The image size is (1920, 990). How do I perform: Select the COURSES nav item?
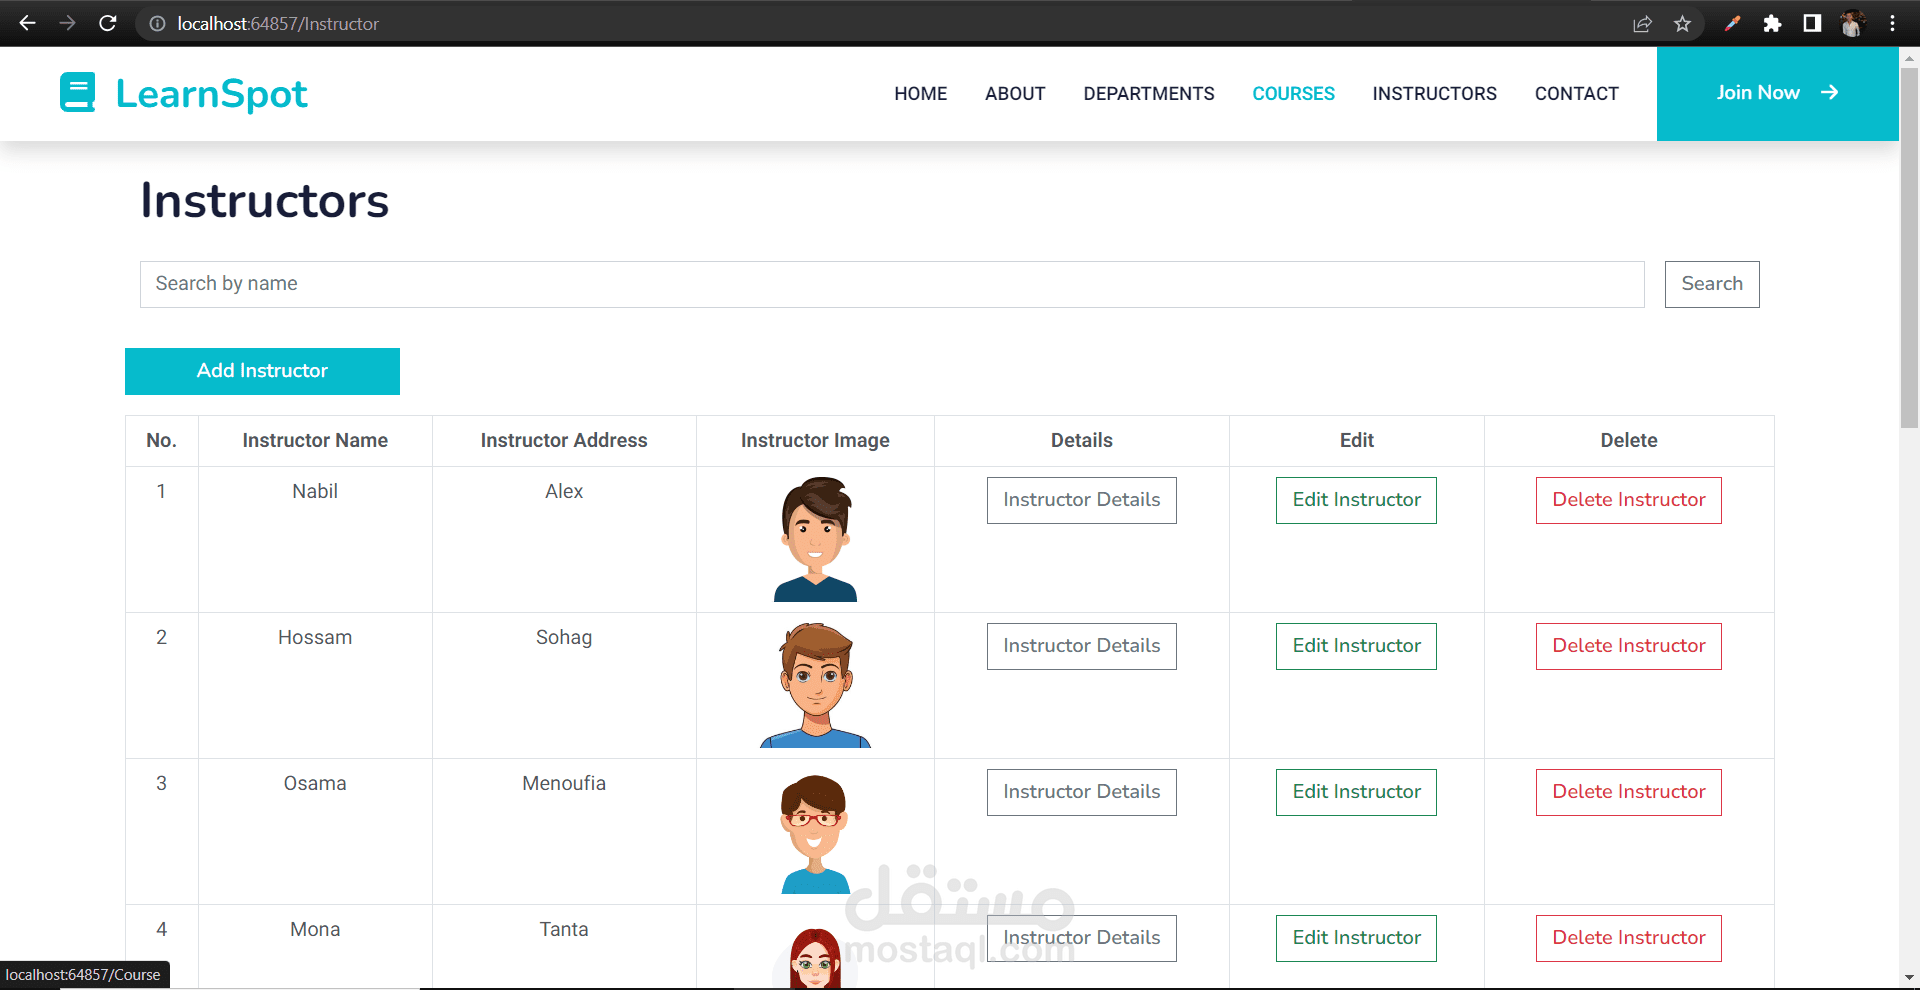1293,93
